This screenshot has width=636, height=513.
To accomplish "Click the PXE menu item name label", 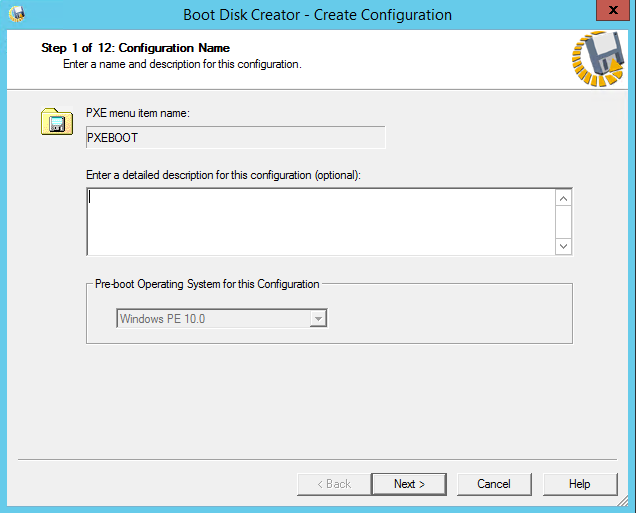I will [138, 113].
